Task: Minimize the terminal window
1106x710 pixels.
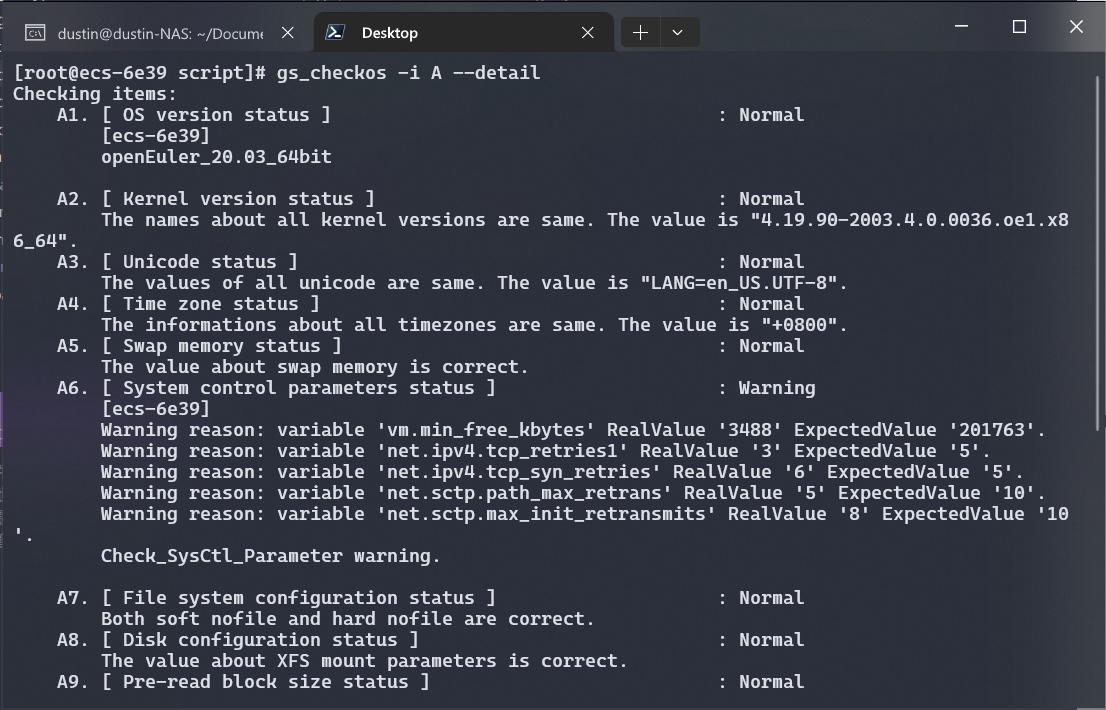Action: tap(962, 27)
